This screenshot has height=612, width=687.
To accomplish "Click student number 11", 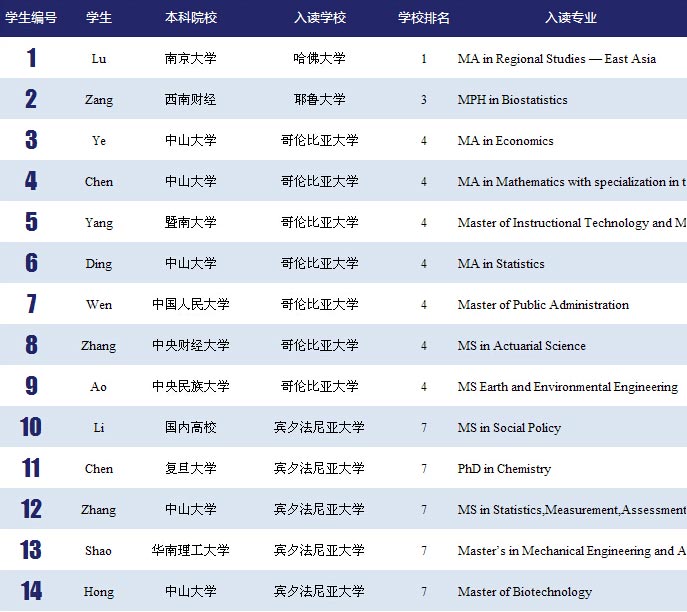I will (x=31, y=468).
